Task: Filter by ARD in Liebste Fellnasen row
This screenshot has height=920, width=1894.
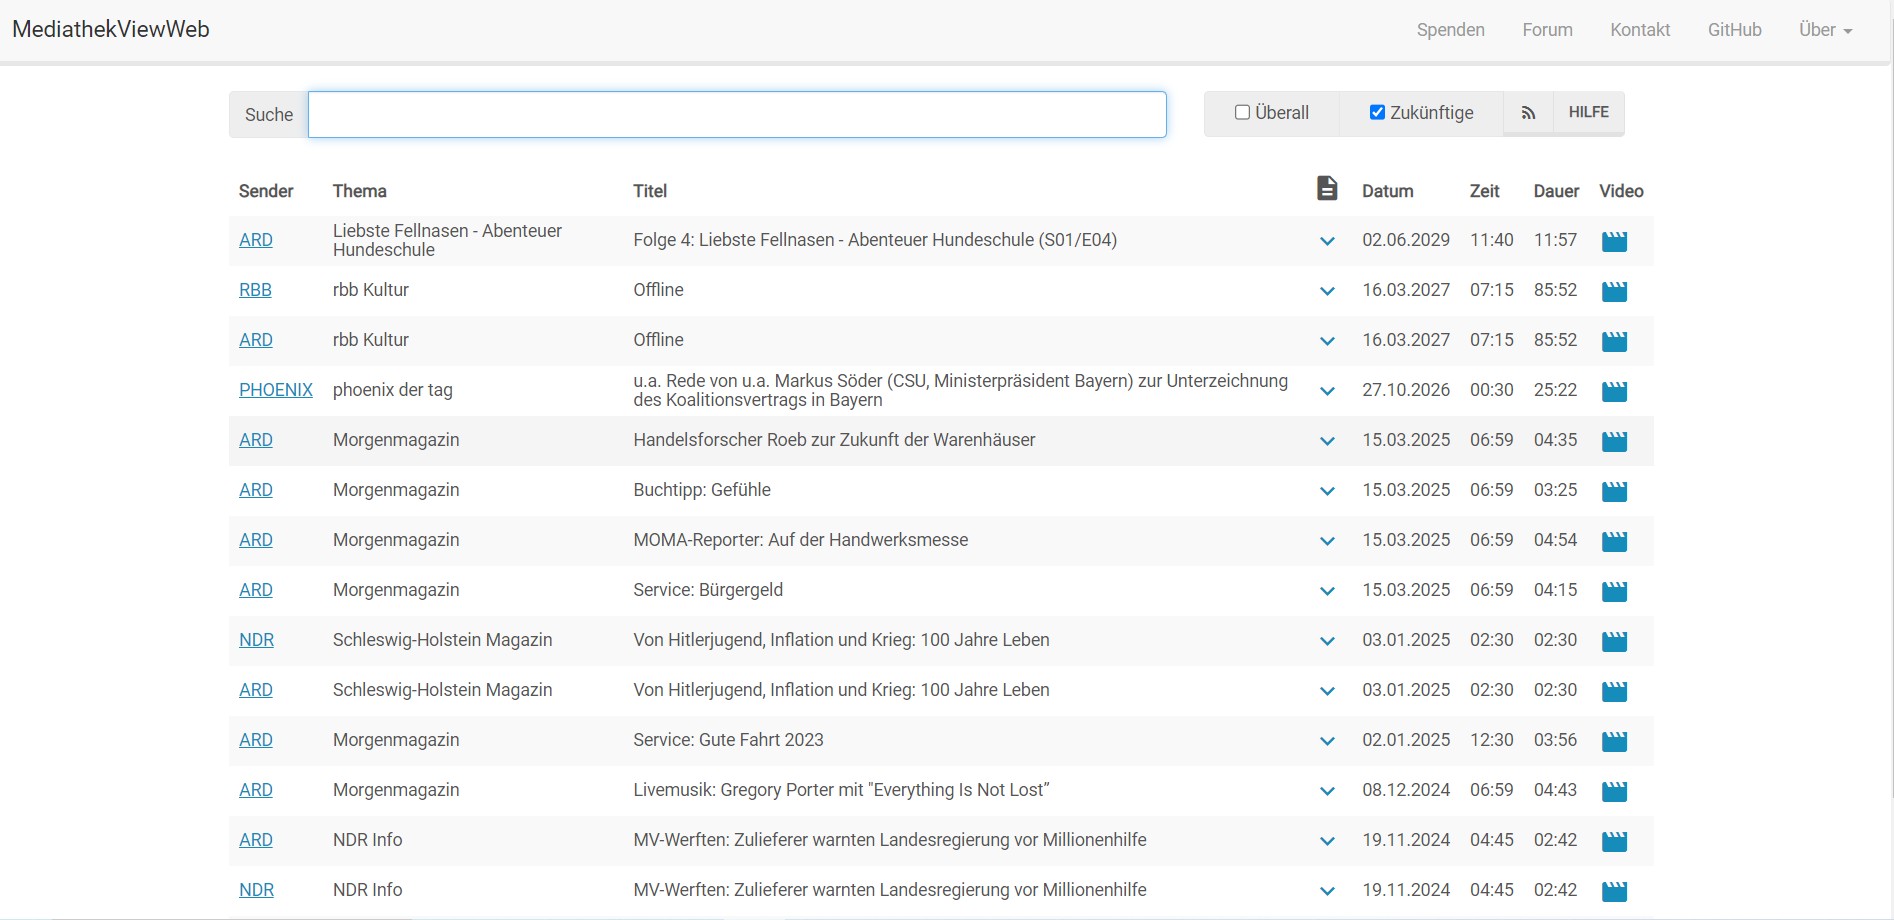Action: [256, 240]
